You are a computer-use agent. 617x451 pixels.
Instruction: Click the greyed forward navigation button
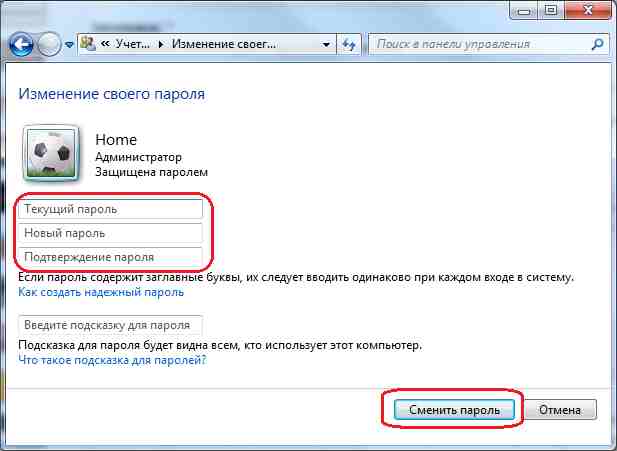click(49, 44)
